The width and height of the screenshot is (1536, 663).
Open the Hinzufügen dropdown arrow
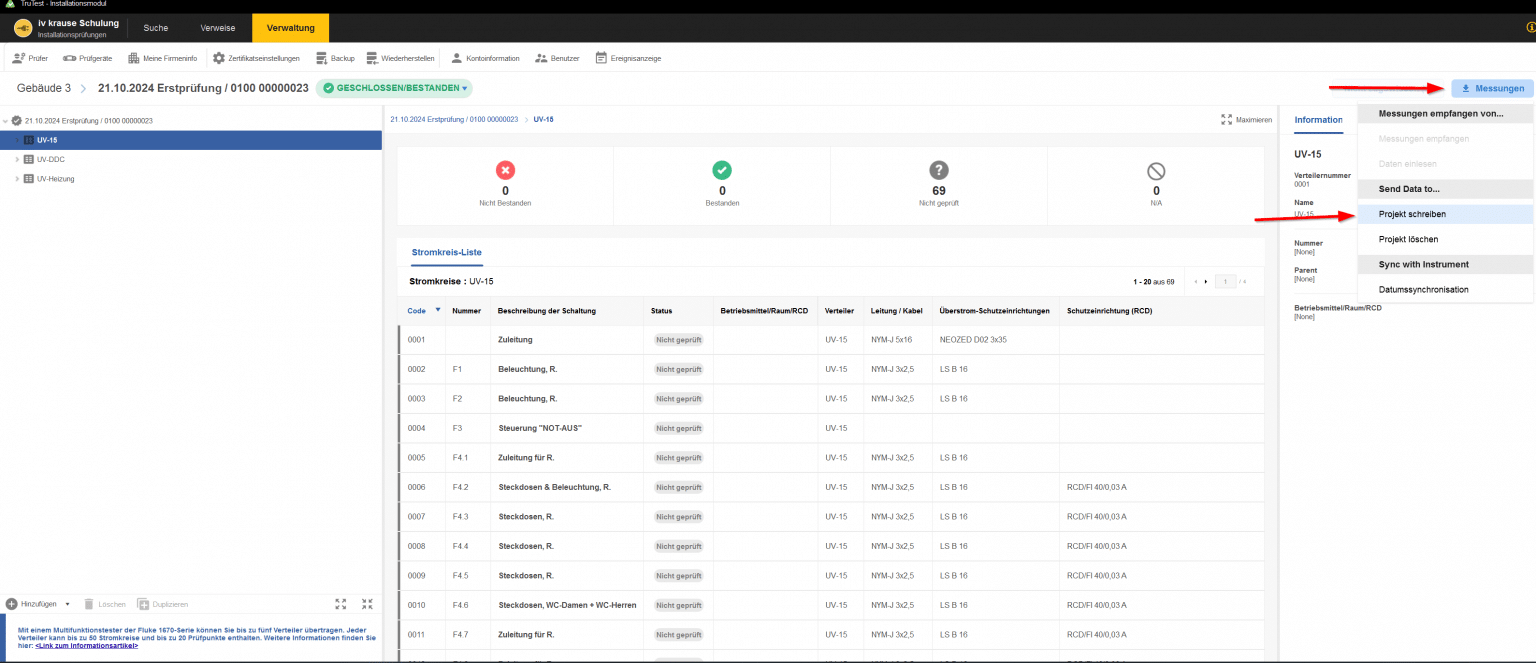click(x=67, y=604)
